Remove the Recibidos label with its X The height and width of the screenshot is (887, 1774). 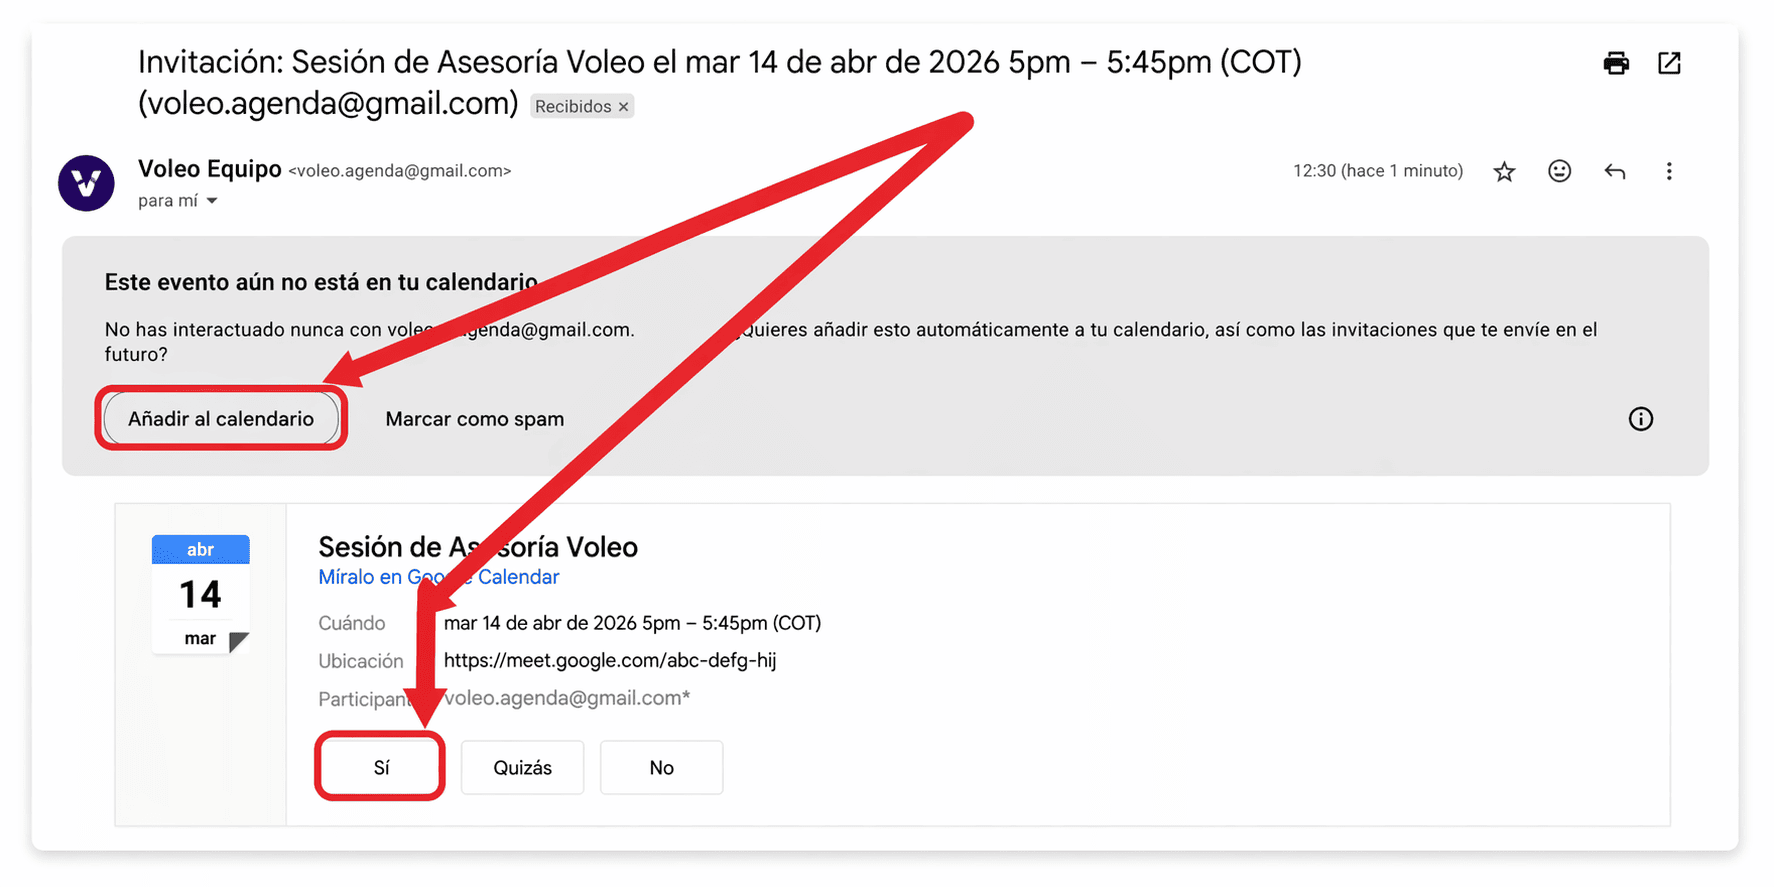click(x=623, y=107)
